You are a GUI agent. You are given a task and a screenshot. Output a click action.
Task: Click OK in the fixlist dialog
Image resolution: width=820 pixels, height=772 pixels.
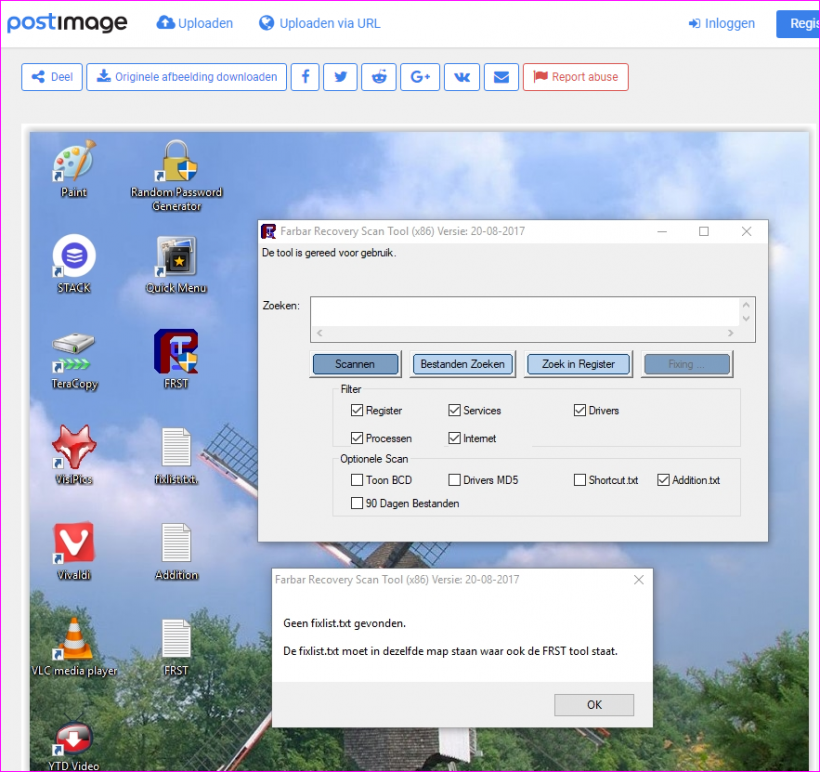point(594,705)
